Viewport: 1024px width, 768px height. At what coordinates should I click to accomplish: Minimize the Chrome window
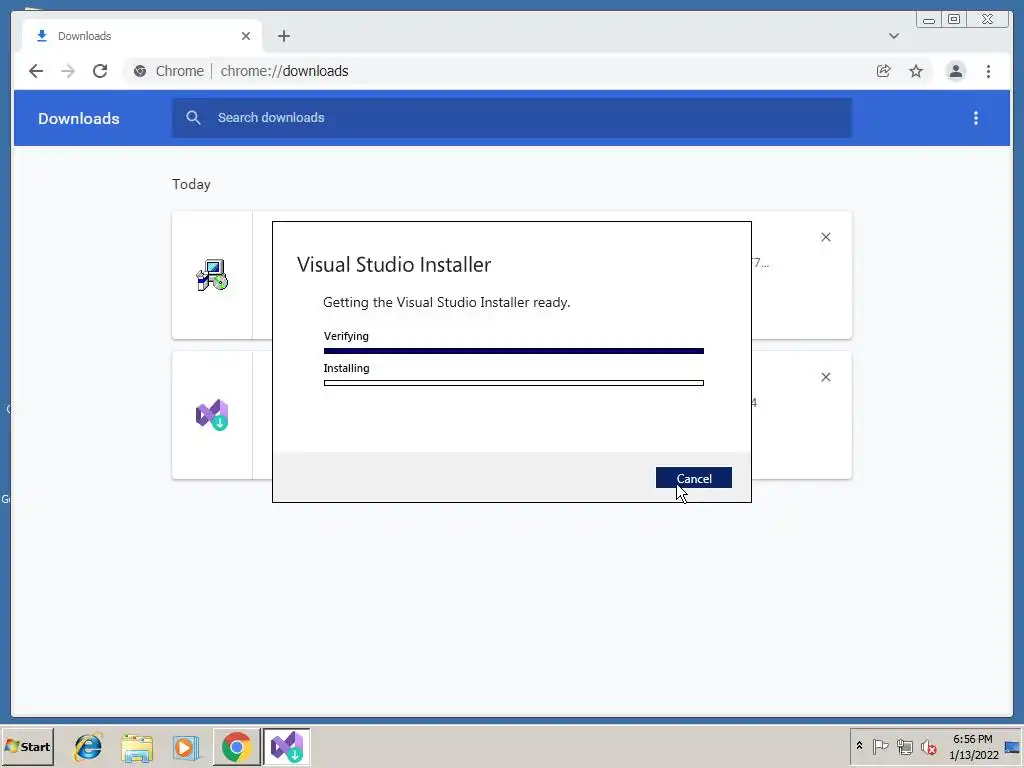click(929, 20)
